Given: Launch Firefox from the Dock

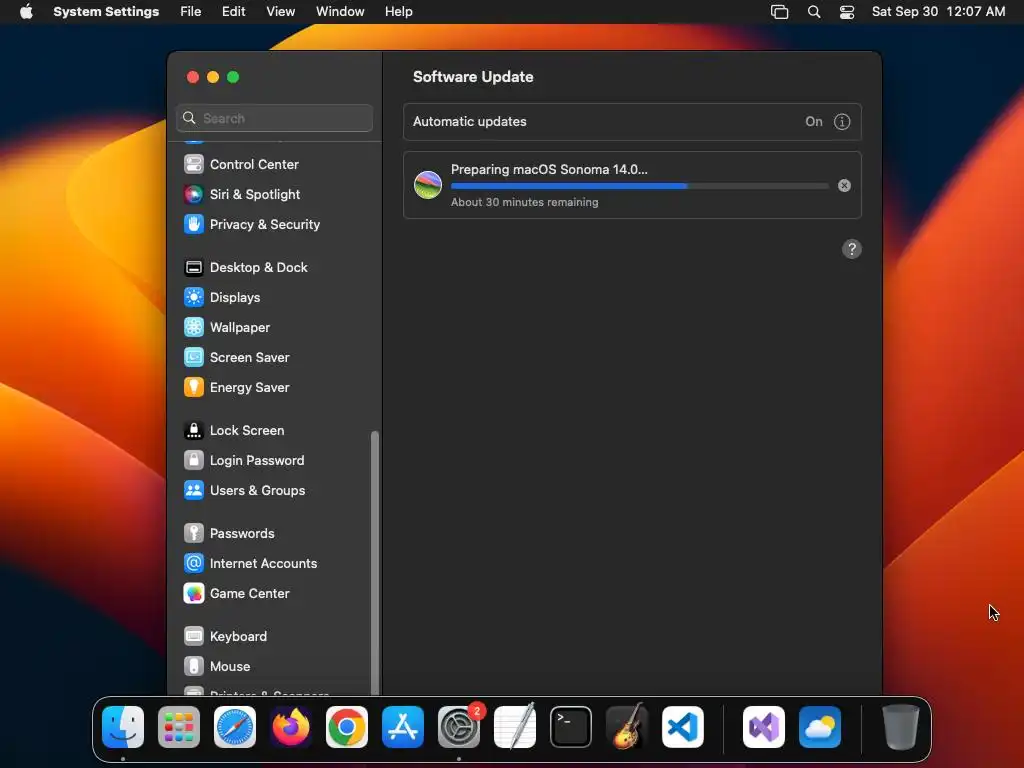Looking at the screenshot, I should coord(291,728).
